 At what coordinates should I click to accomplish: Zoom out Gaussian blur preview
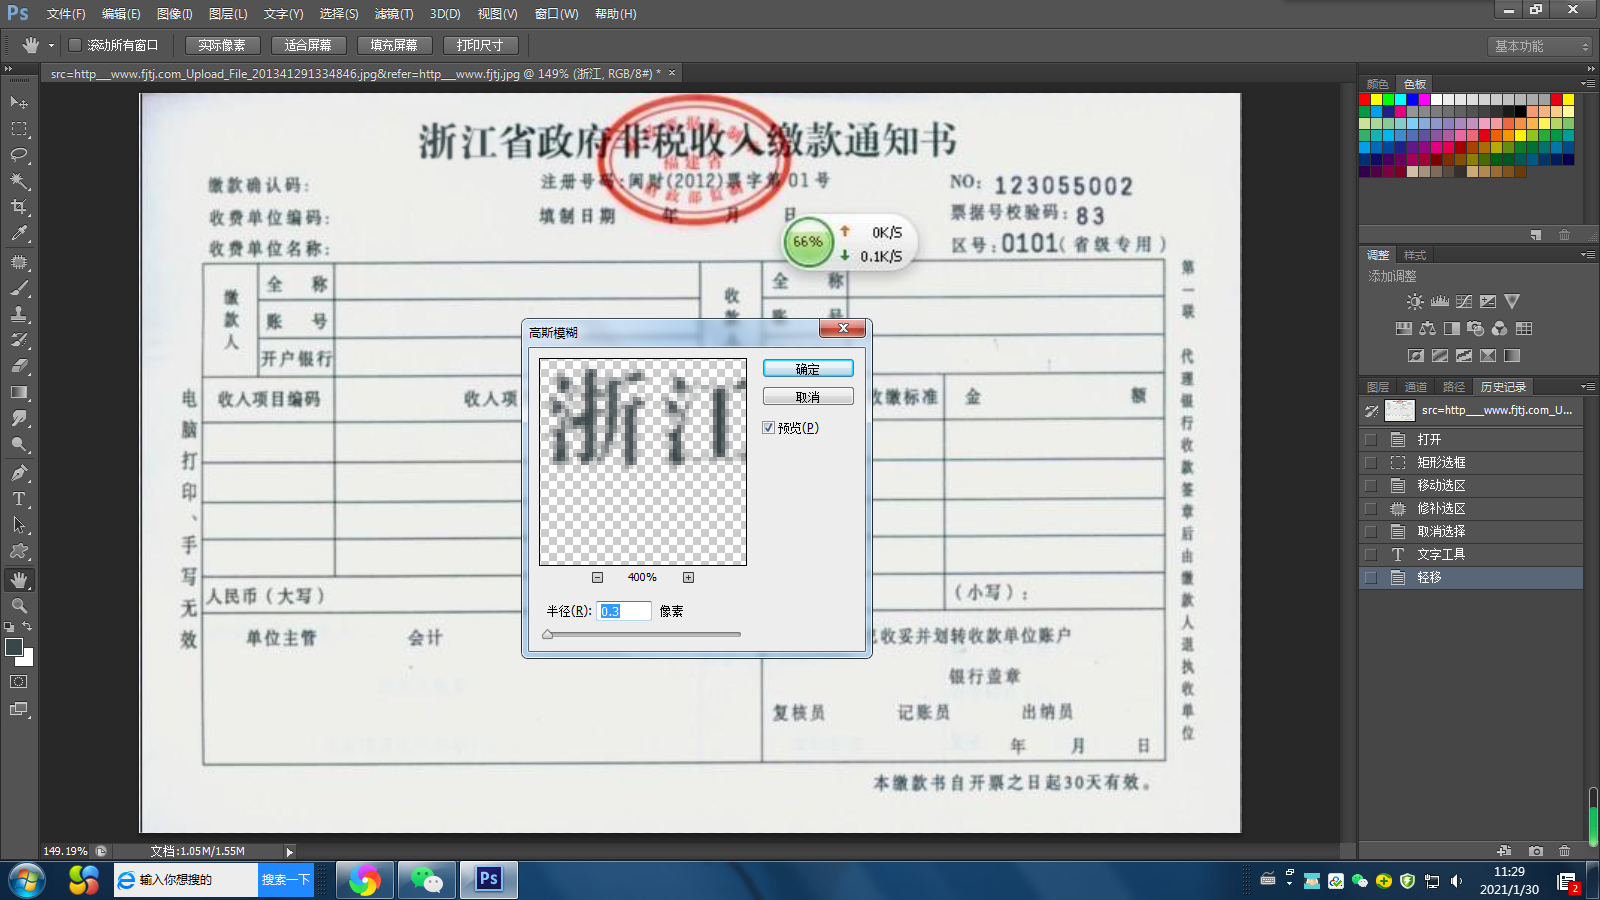pyautogui.click(x=597, y=577)
